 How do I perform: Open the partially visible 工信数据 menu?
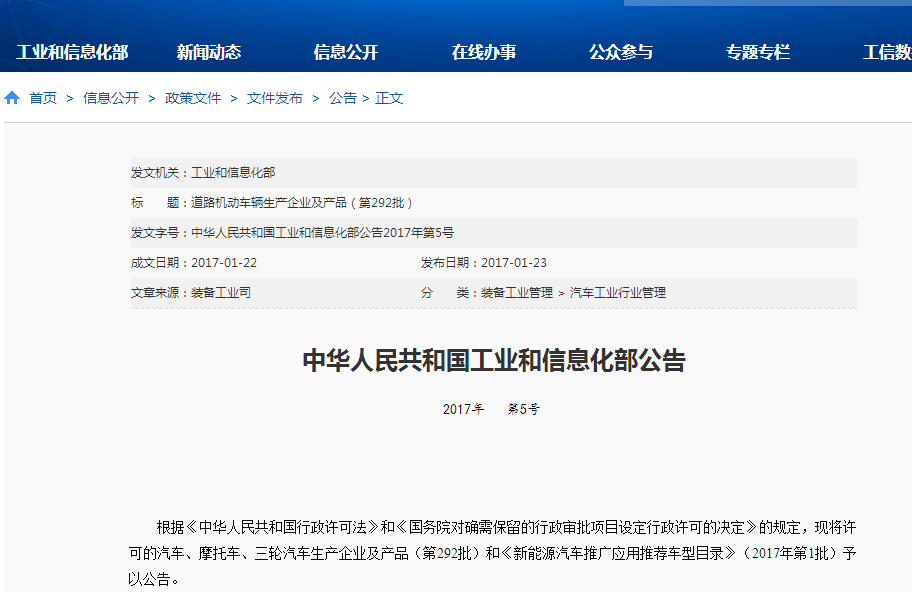[887, 51]
